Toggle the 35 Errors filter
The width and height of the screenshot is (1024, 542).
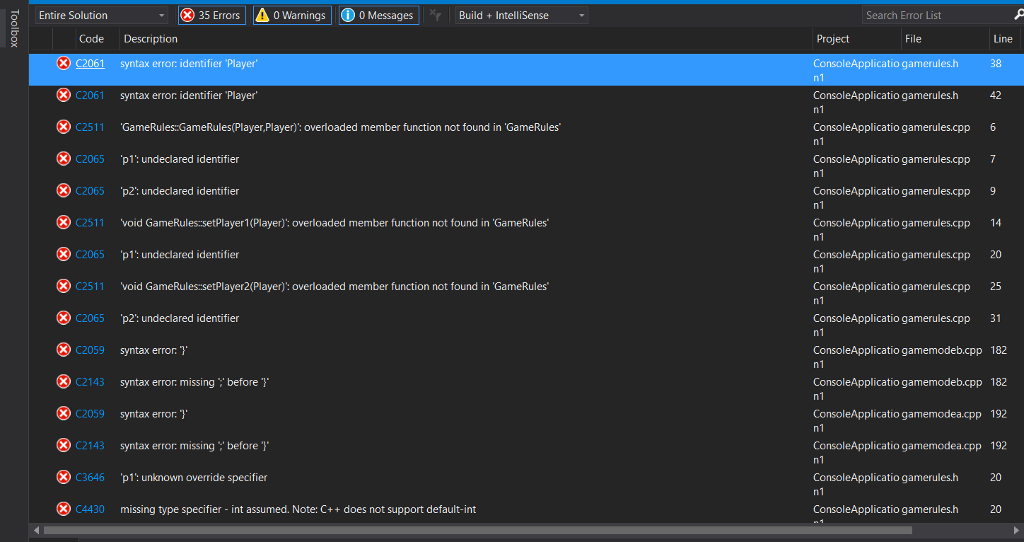point(211,15)
